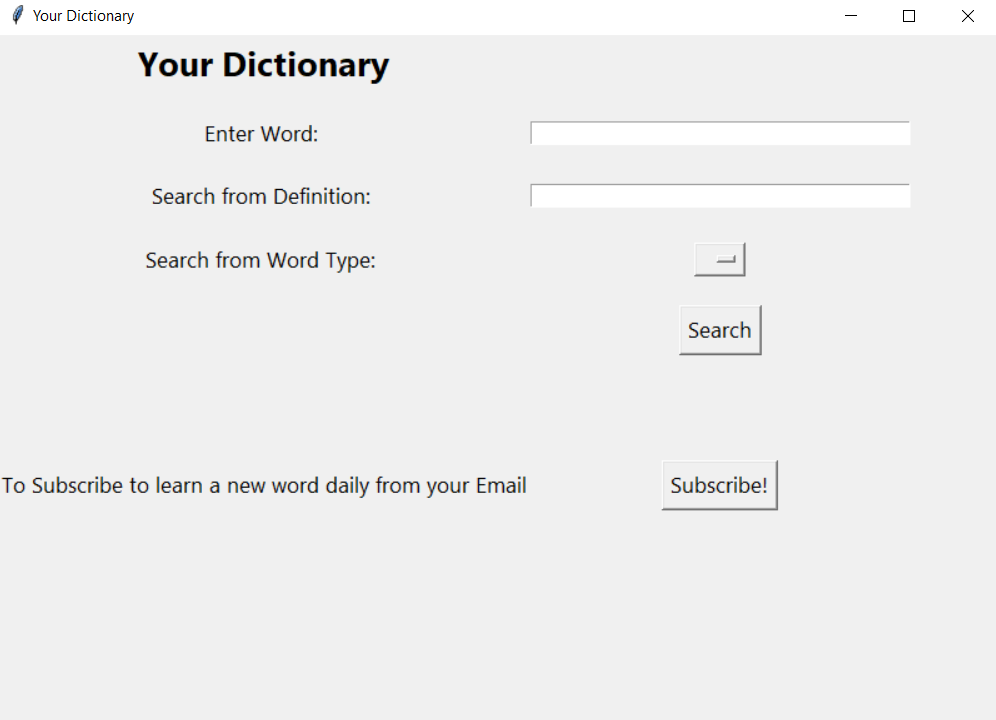Click the window title bar
996x720 pixels.
(x=450, y=15)
